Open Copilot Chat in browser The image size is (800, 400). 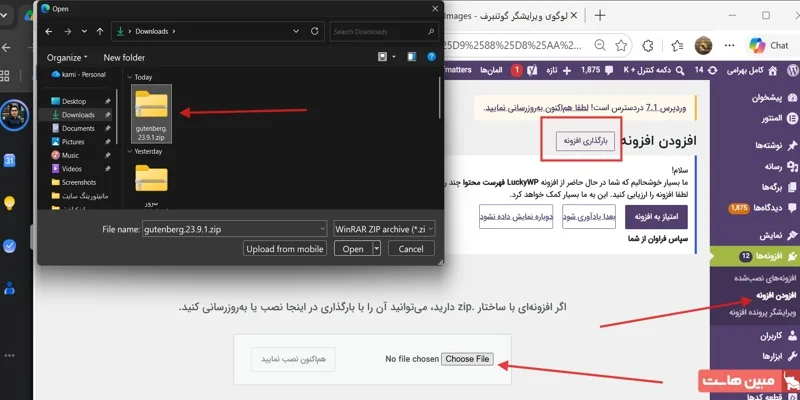coord(769,45)
